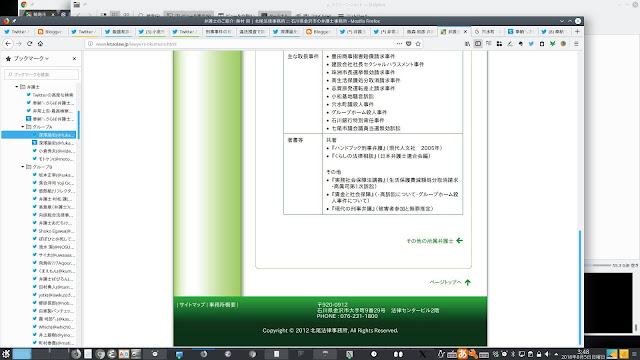Open the Library toolbar icon
Viewport: 640px width, 360px height.
tap(467, 44)
